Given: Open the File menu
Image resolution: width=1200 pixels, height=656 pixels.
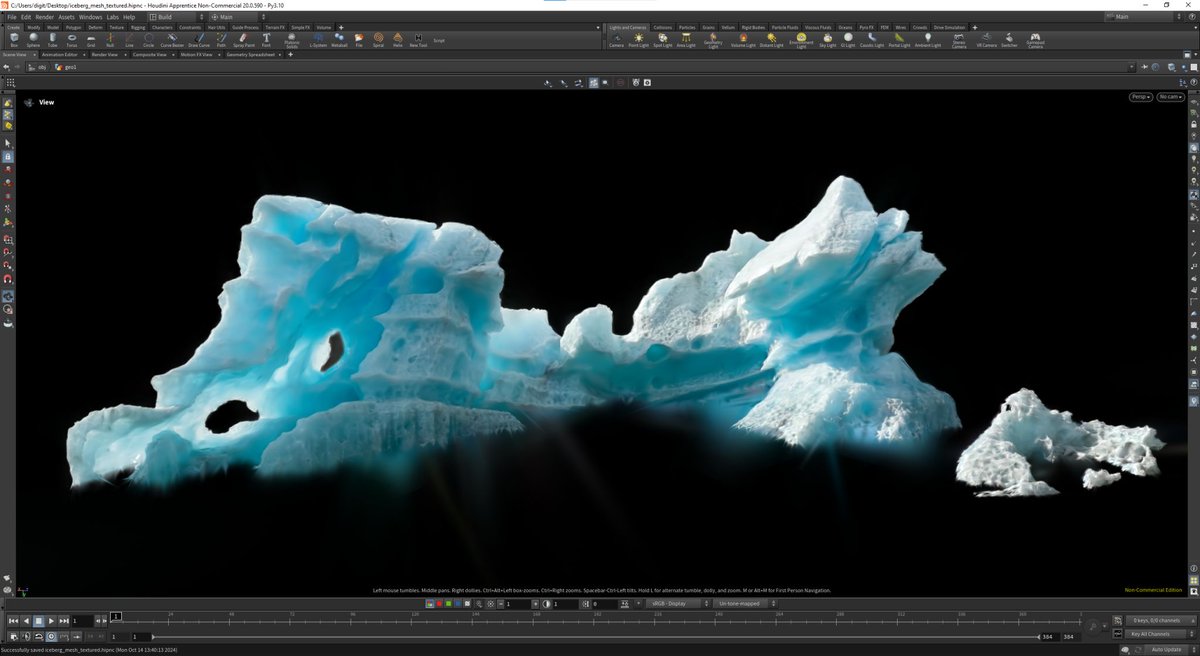Looking at the screenshot, I should click(11, 17).
